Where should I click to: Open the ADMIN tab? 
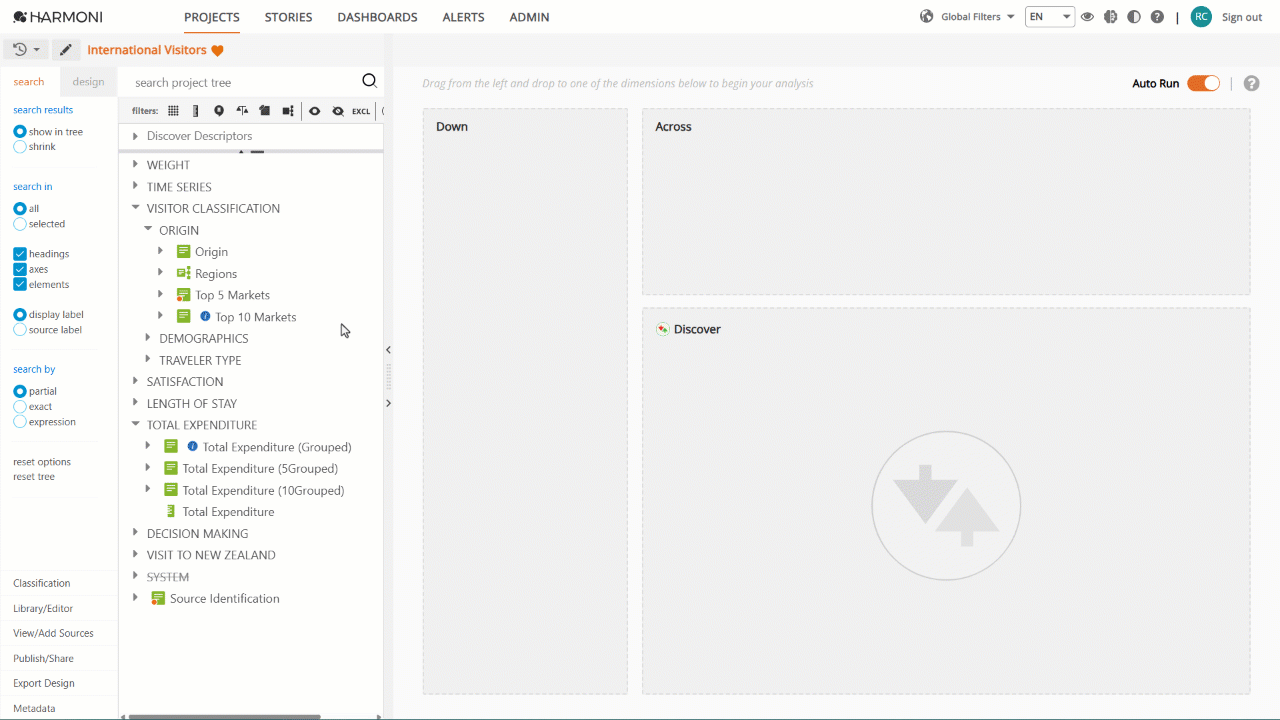pyautogui.click(x=529, y=17)
